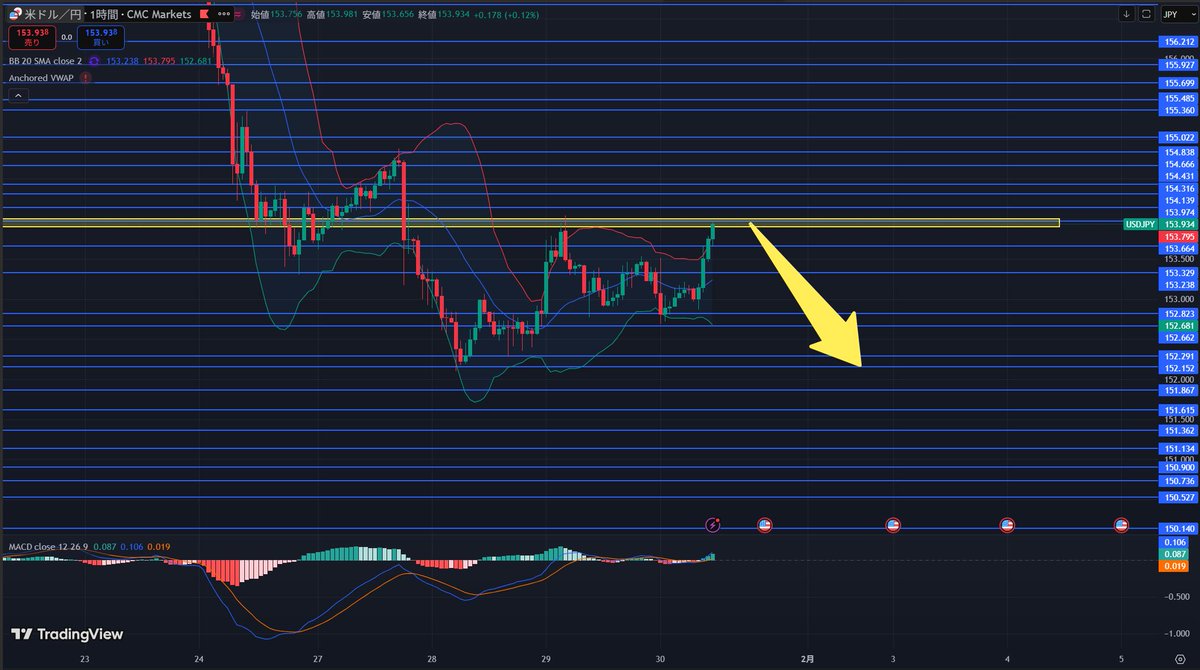This screenshot has height=670, width=1200.
Task: Click the 155.927 price line label
Action: pyautogui.click(x=1177, y=65)
